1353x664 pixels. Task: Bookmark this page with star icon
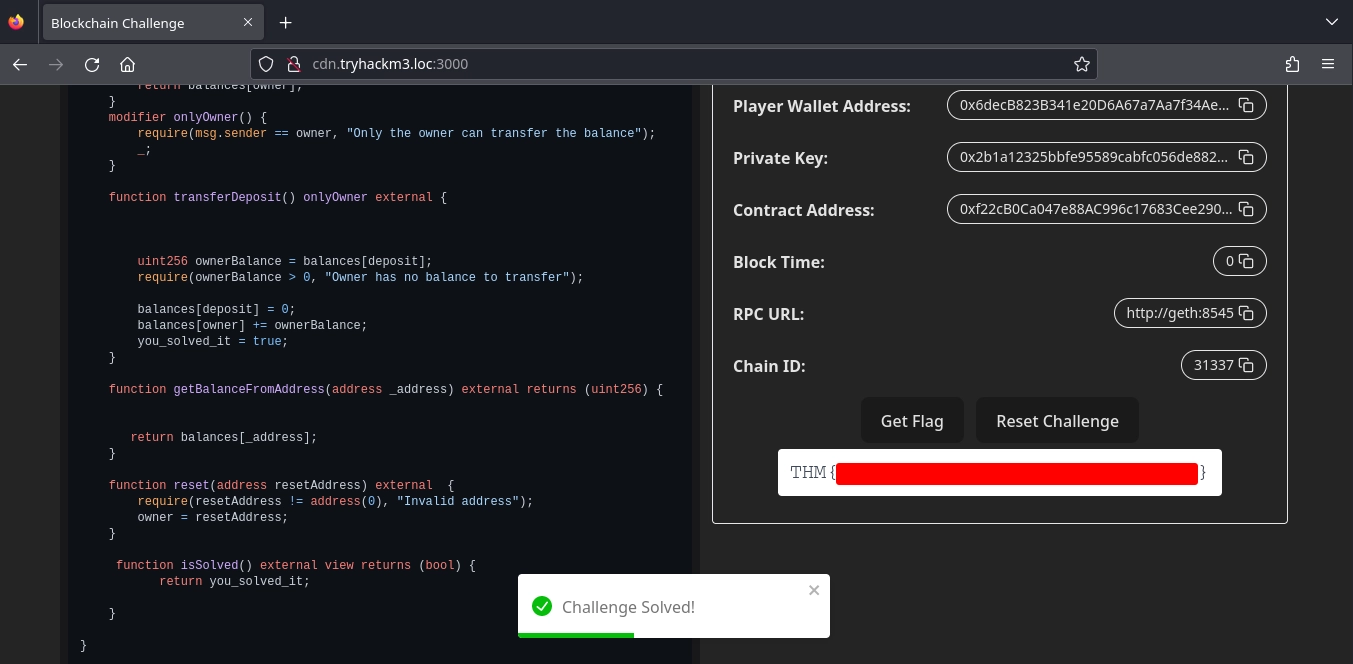(x=1081, y=64)
